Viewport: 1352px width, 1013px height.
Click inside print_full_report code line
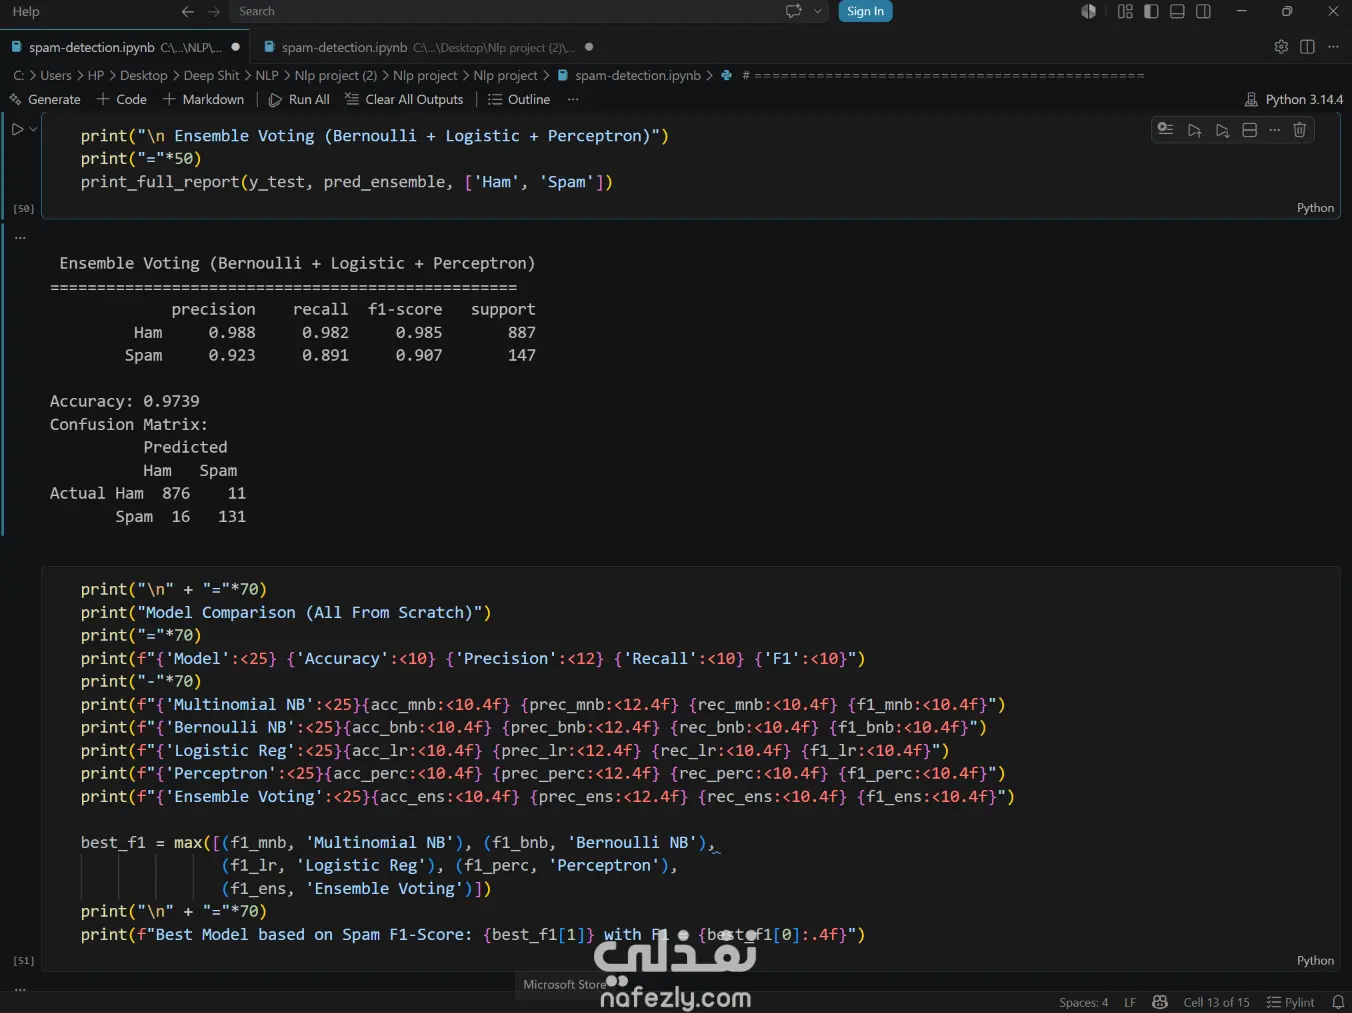pos(346,182)
